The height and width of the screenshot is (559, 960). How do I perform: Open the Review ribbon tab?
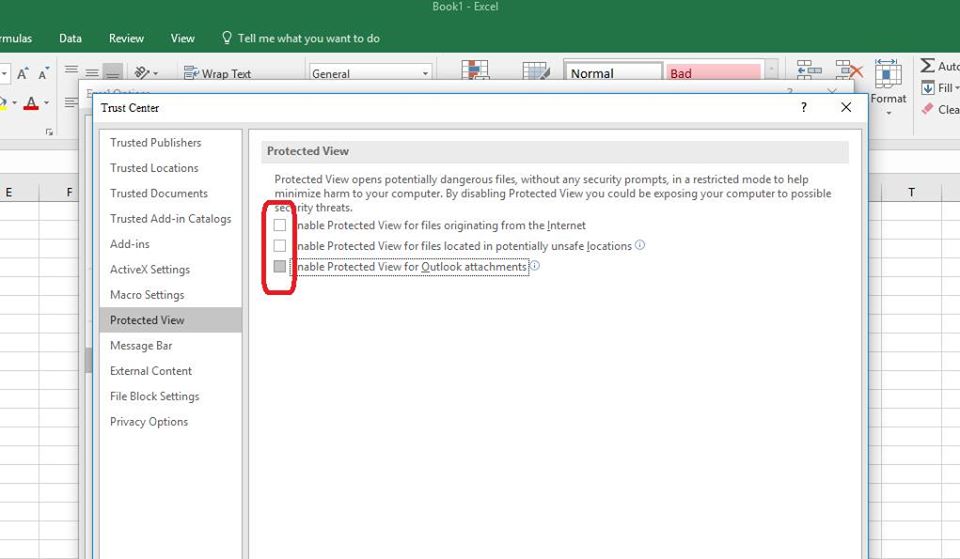click(x=126, y=38)
